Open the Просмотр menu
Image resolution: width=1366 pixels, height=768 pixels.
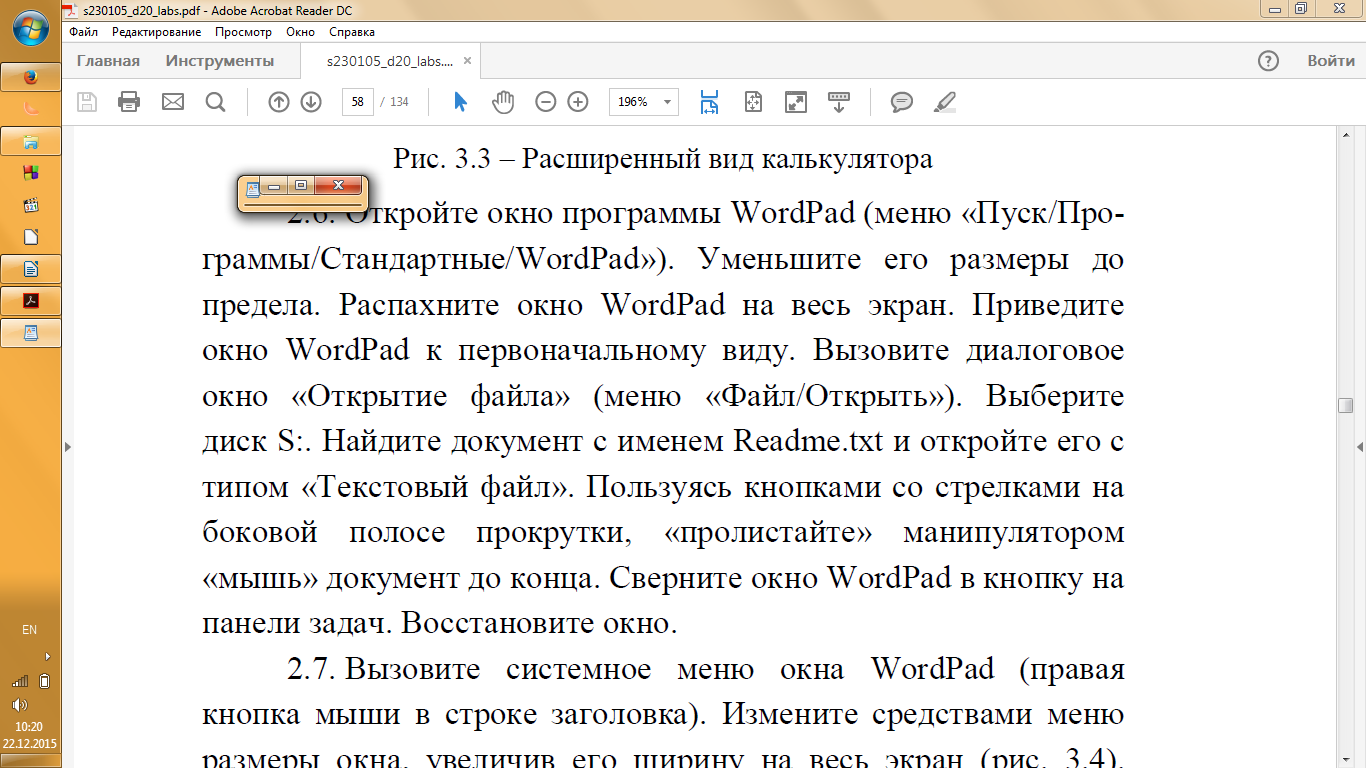243,32
